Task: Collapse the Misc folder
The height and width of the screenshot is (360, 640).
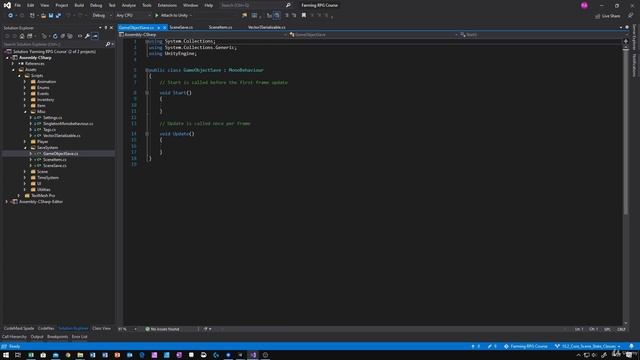Action: click(25, 111)
